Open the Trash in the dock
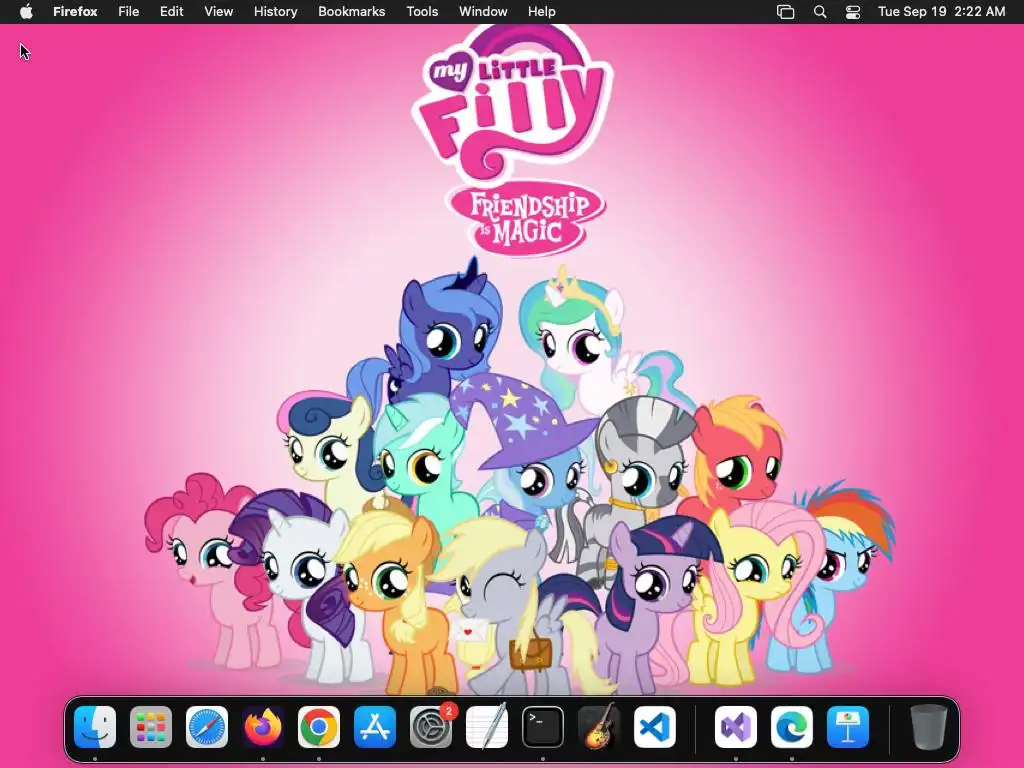Image resolution: width=1024 pixels, height=768 pixels. pos(929,727)
